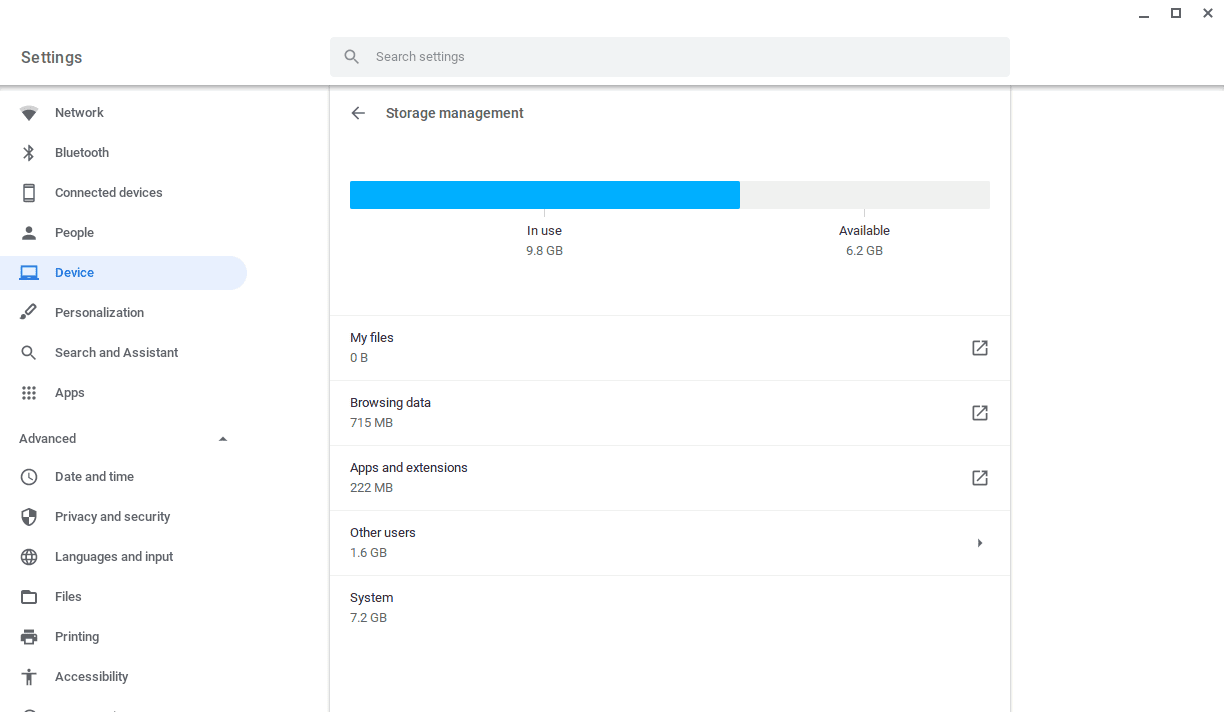Open the Other users label
Screen dimensions: 1224x712
(x=382, y=533)
